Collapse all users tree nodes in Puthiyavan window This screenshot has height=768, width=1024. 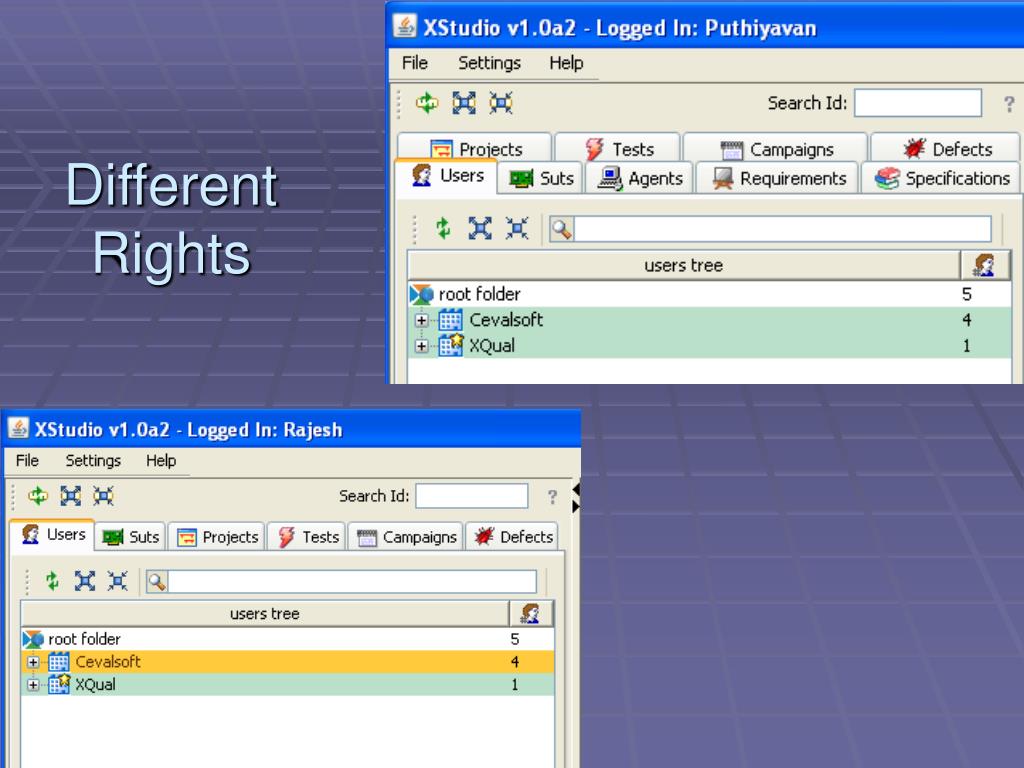point(517,229)
